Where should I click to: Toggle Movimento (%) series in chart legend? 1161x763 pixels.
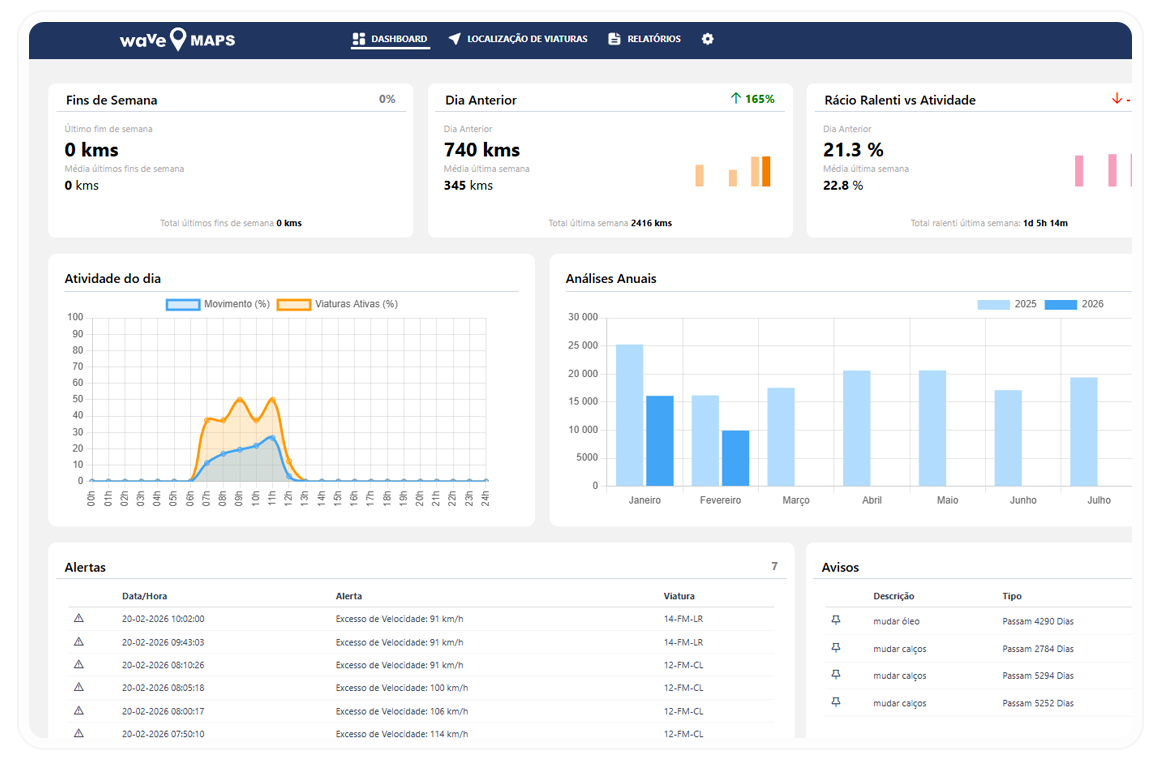point(218,304)
